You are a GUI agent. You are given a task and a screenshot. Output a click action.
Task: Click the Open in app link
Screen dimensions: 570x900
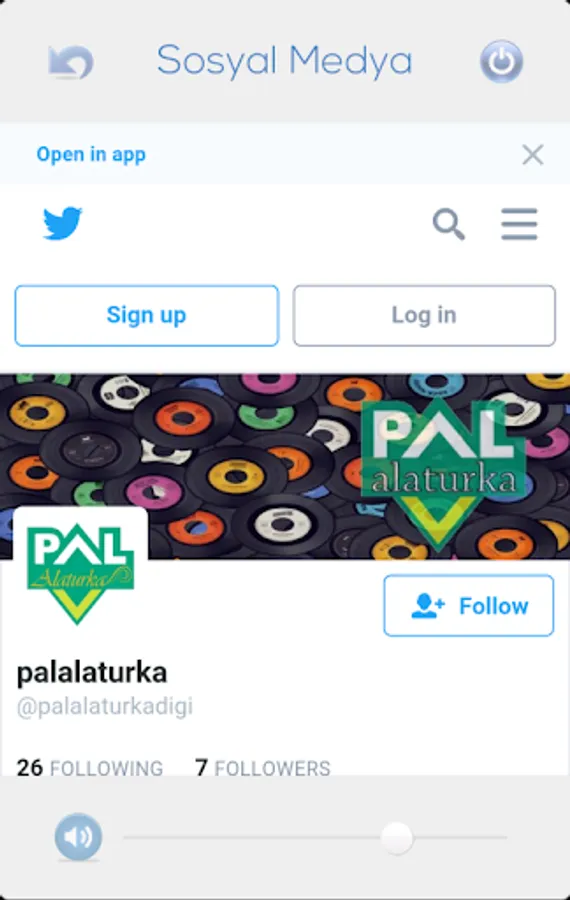click(x=91, y=154)
